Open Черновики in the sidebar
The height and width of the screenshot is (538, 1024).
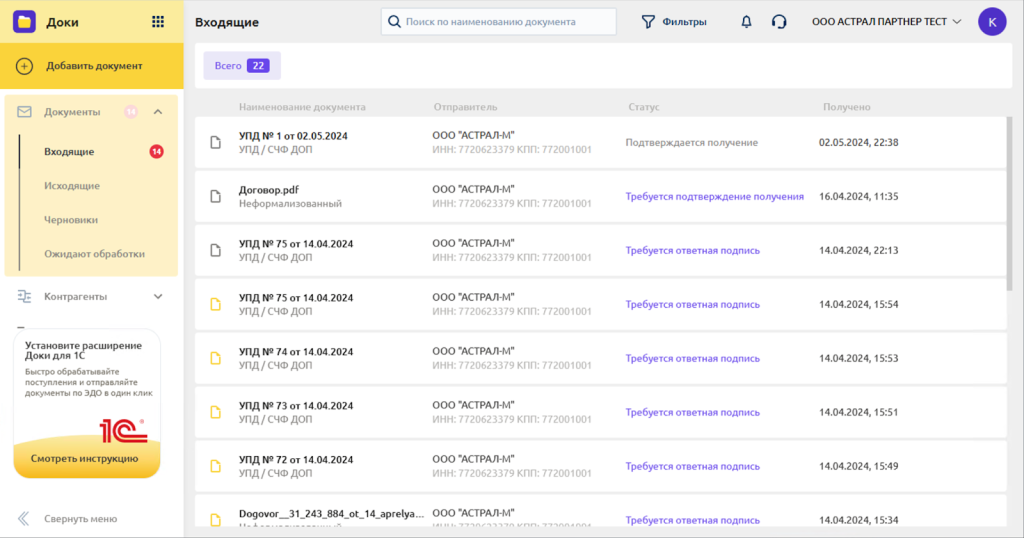point(70,220)
